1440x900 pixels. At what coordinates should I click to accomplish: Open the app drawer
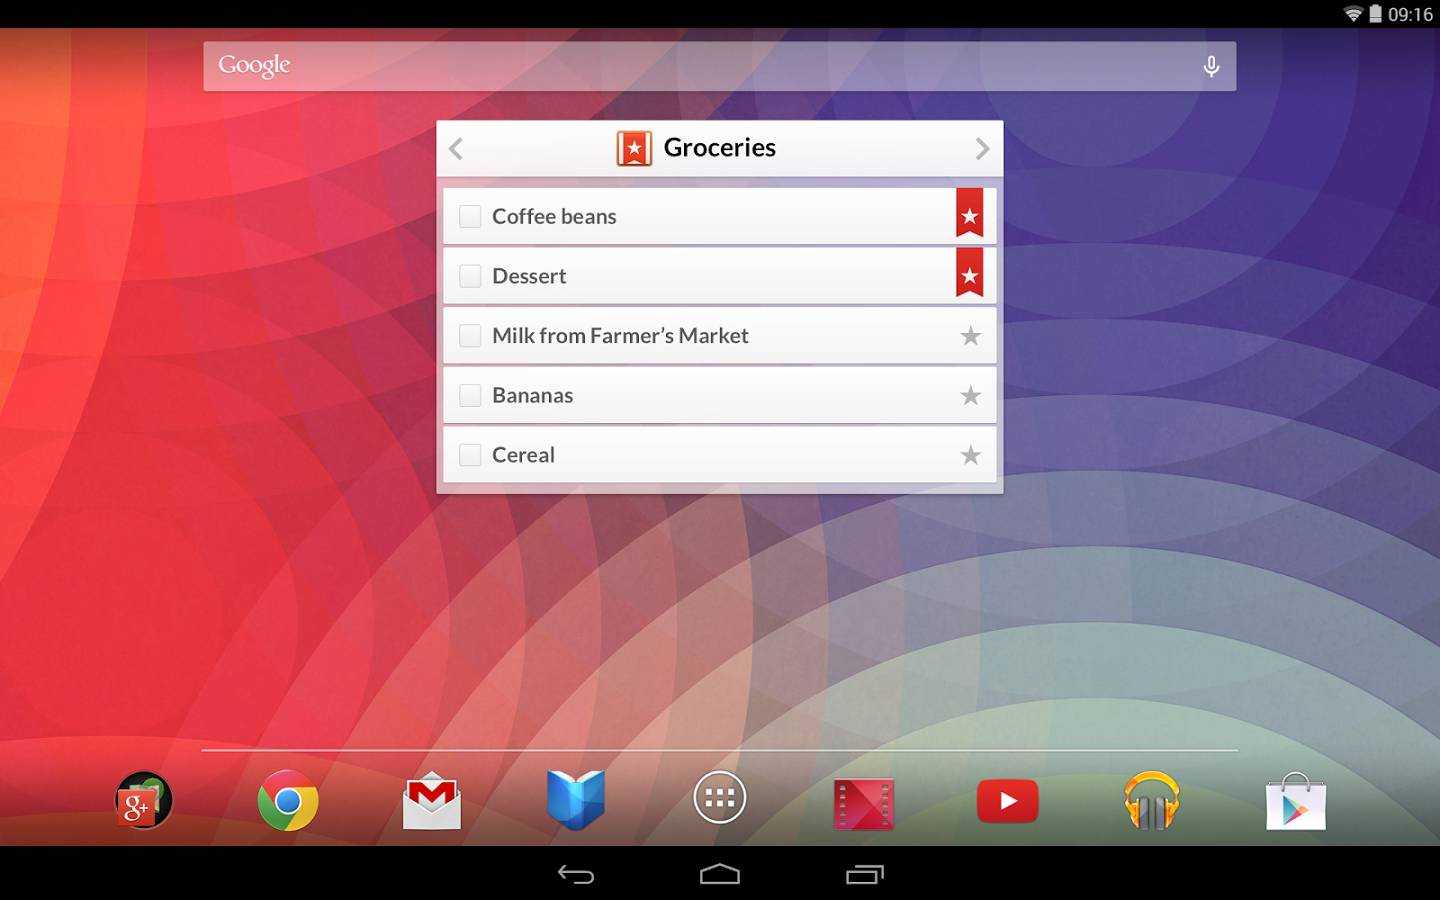point(720,798)
